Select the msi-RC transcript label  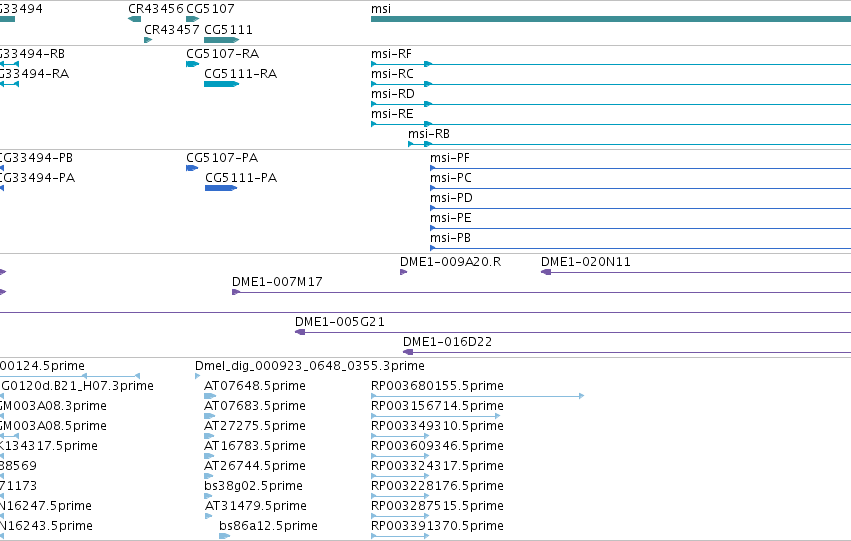(392, 74)
